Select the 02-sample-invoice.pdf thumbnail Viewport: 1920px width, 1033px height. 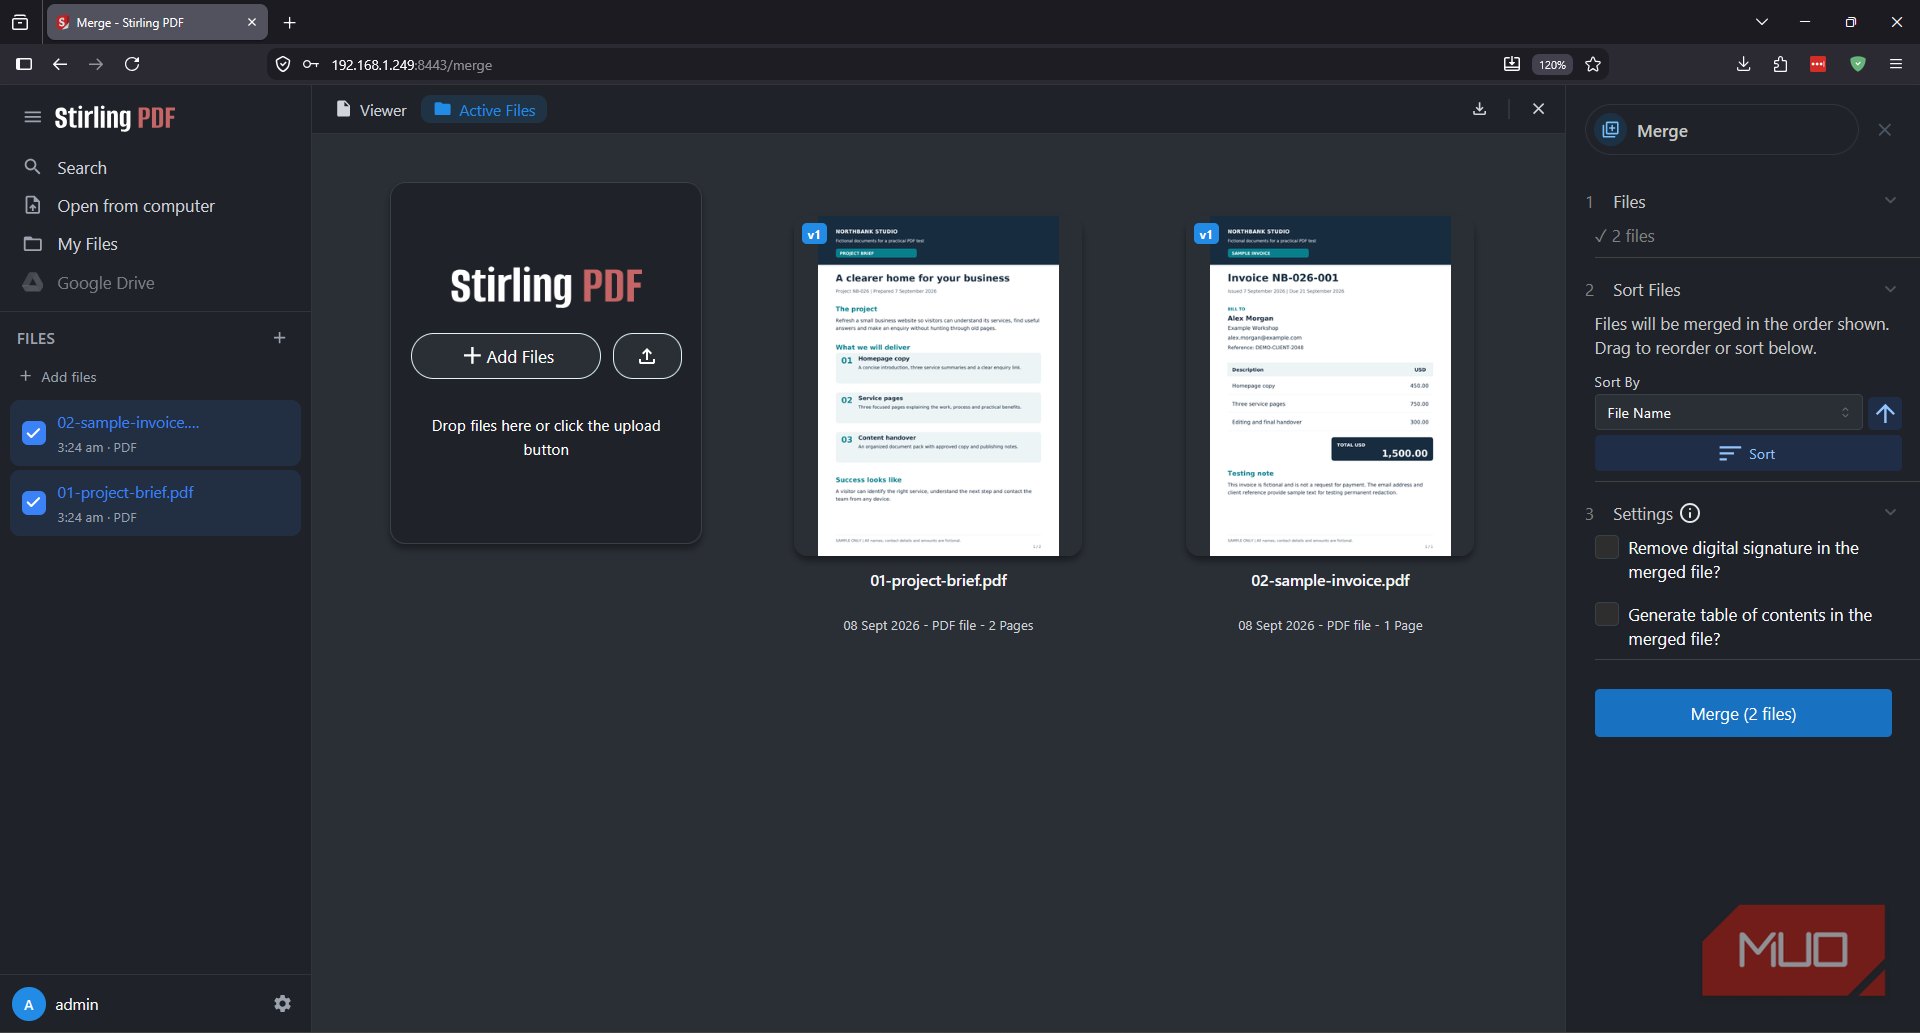(1330, 386)
